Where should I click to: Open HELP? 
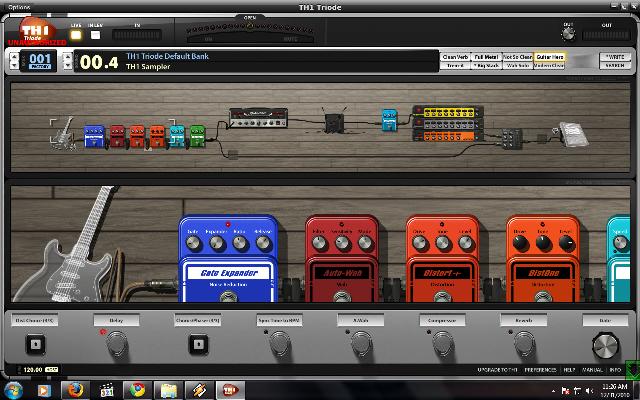click(569, 370)
